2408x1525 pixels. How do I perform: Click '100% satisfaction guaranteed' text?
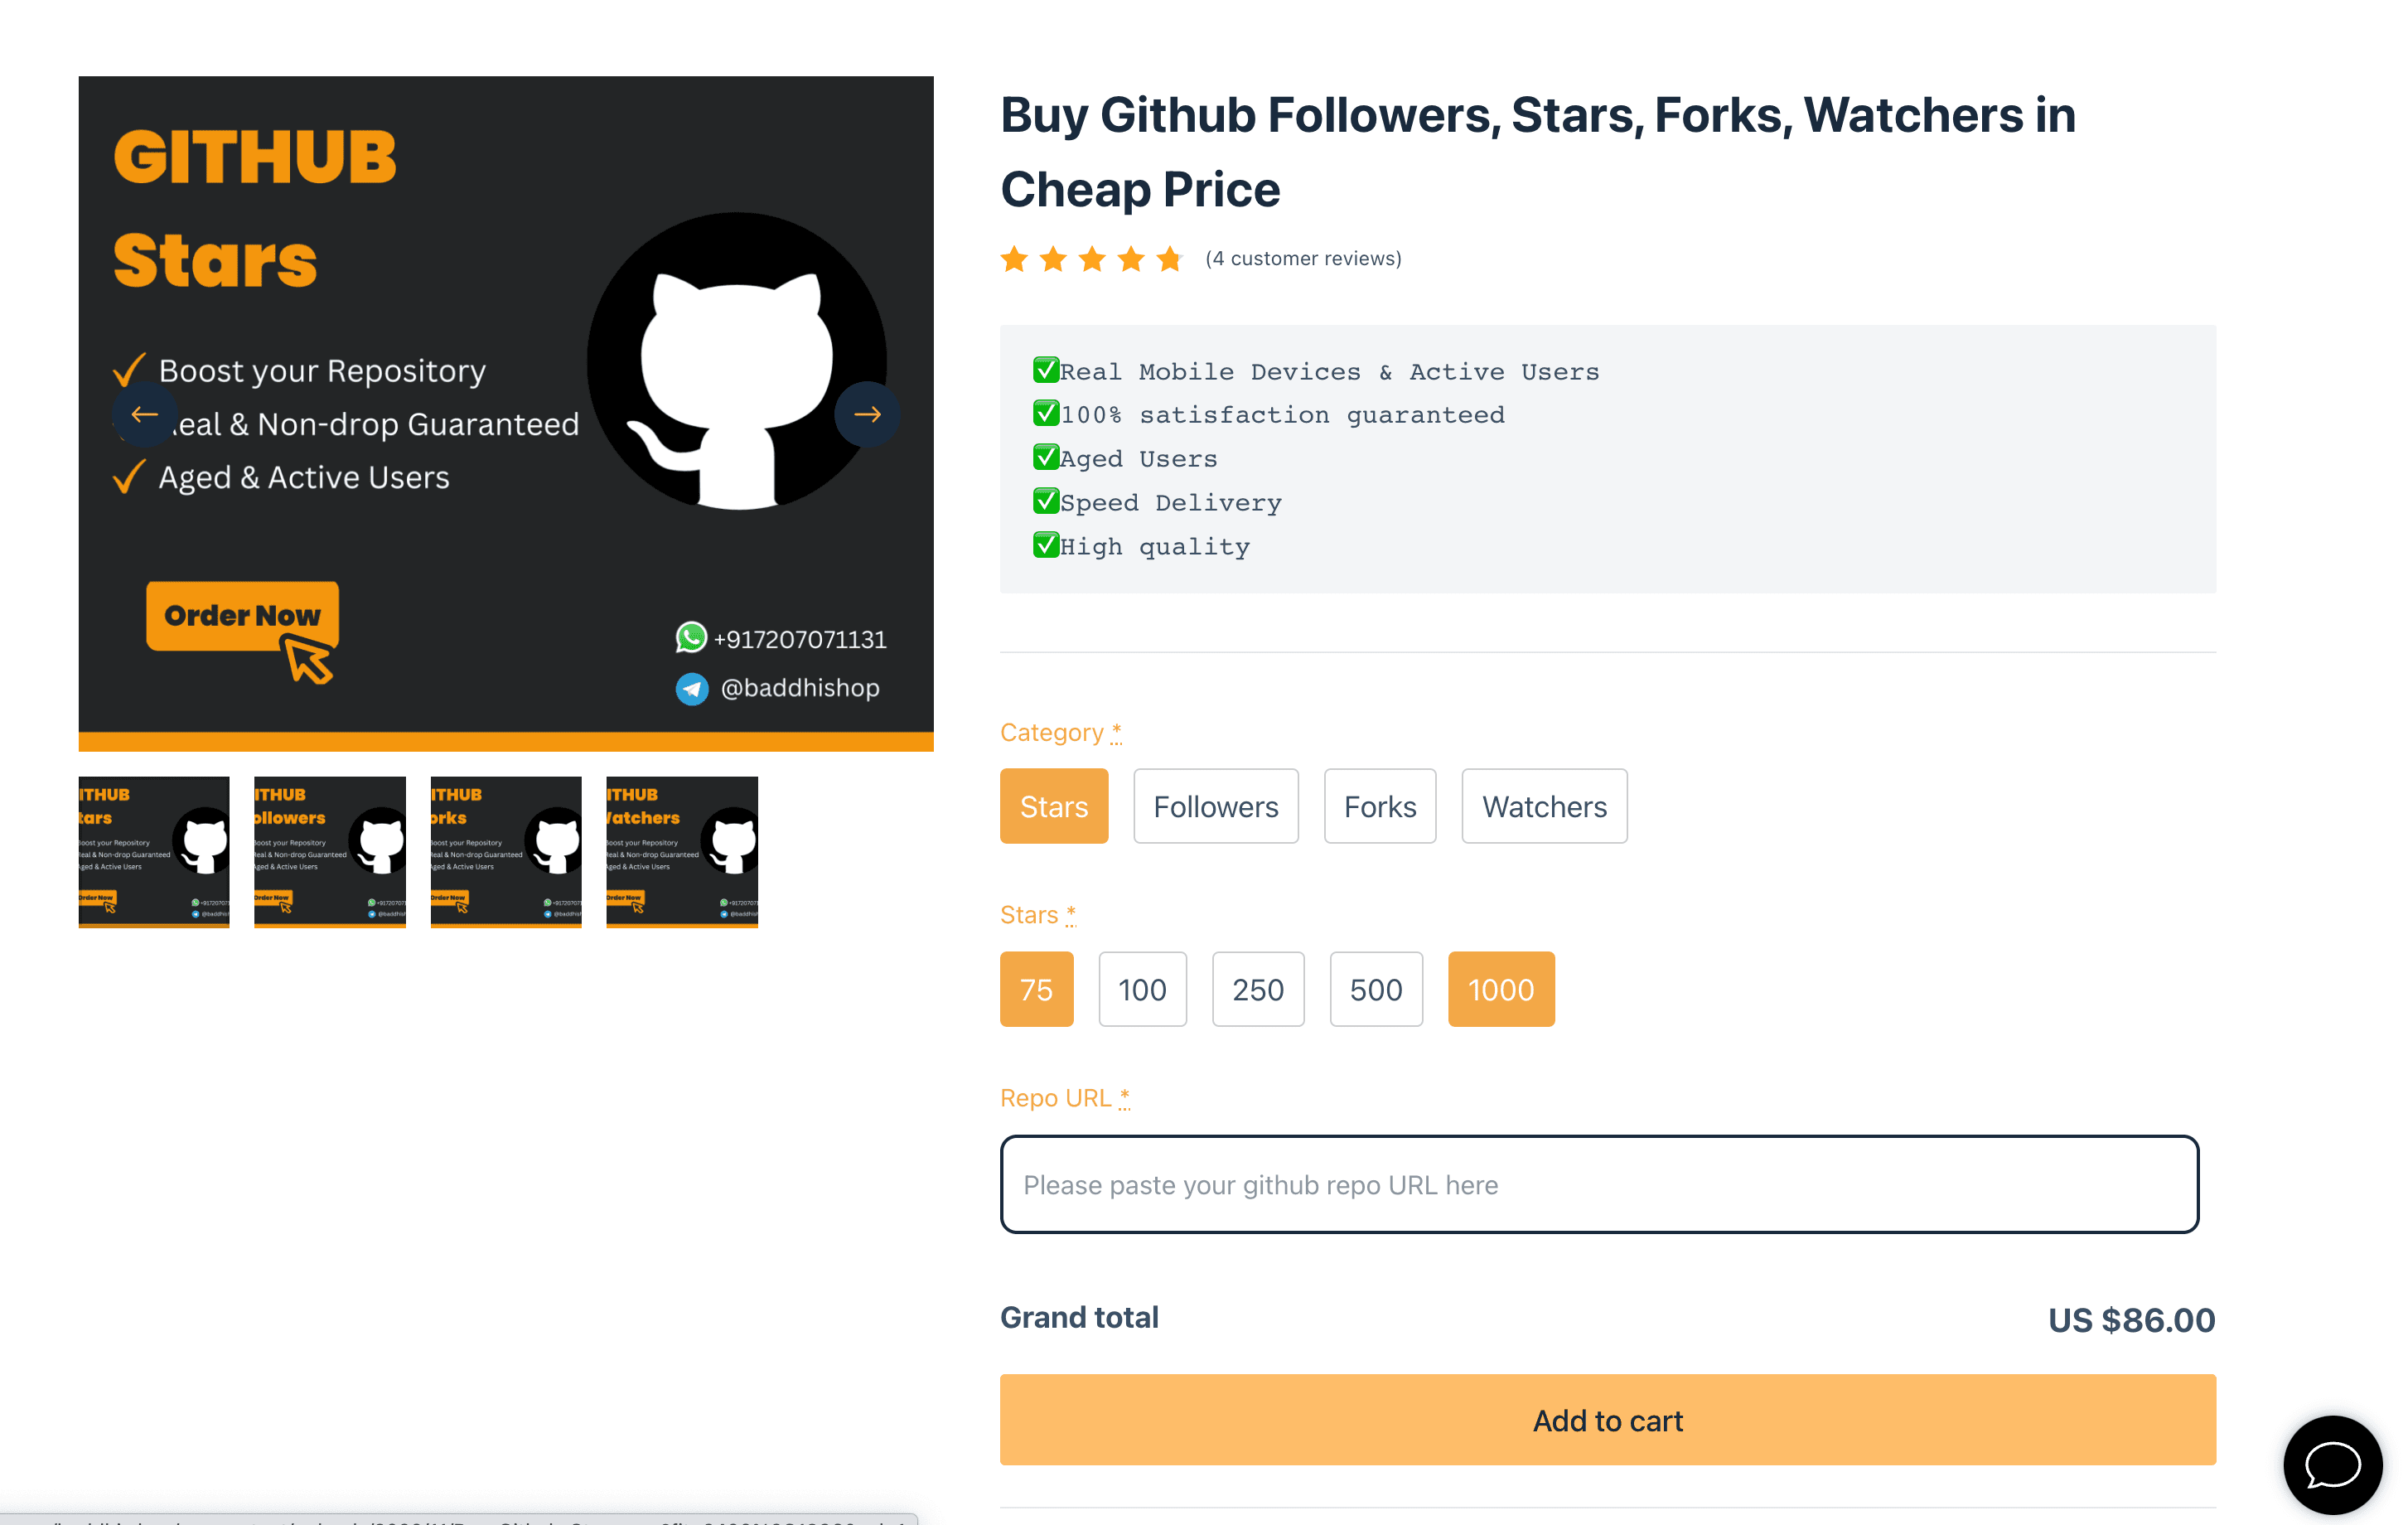point(1282,415)
